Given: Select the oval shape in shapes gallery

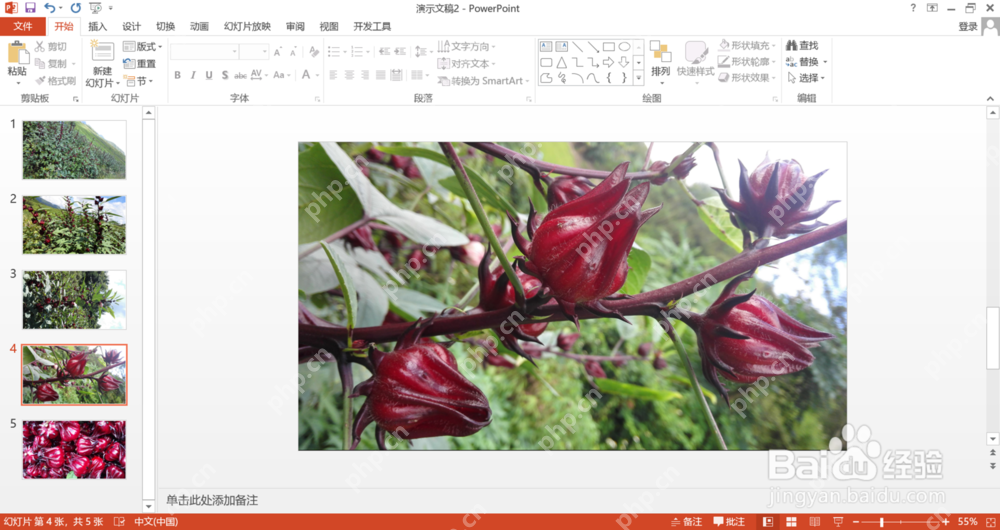Looking at the screenshot, I should click(624, 47).
